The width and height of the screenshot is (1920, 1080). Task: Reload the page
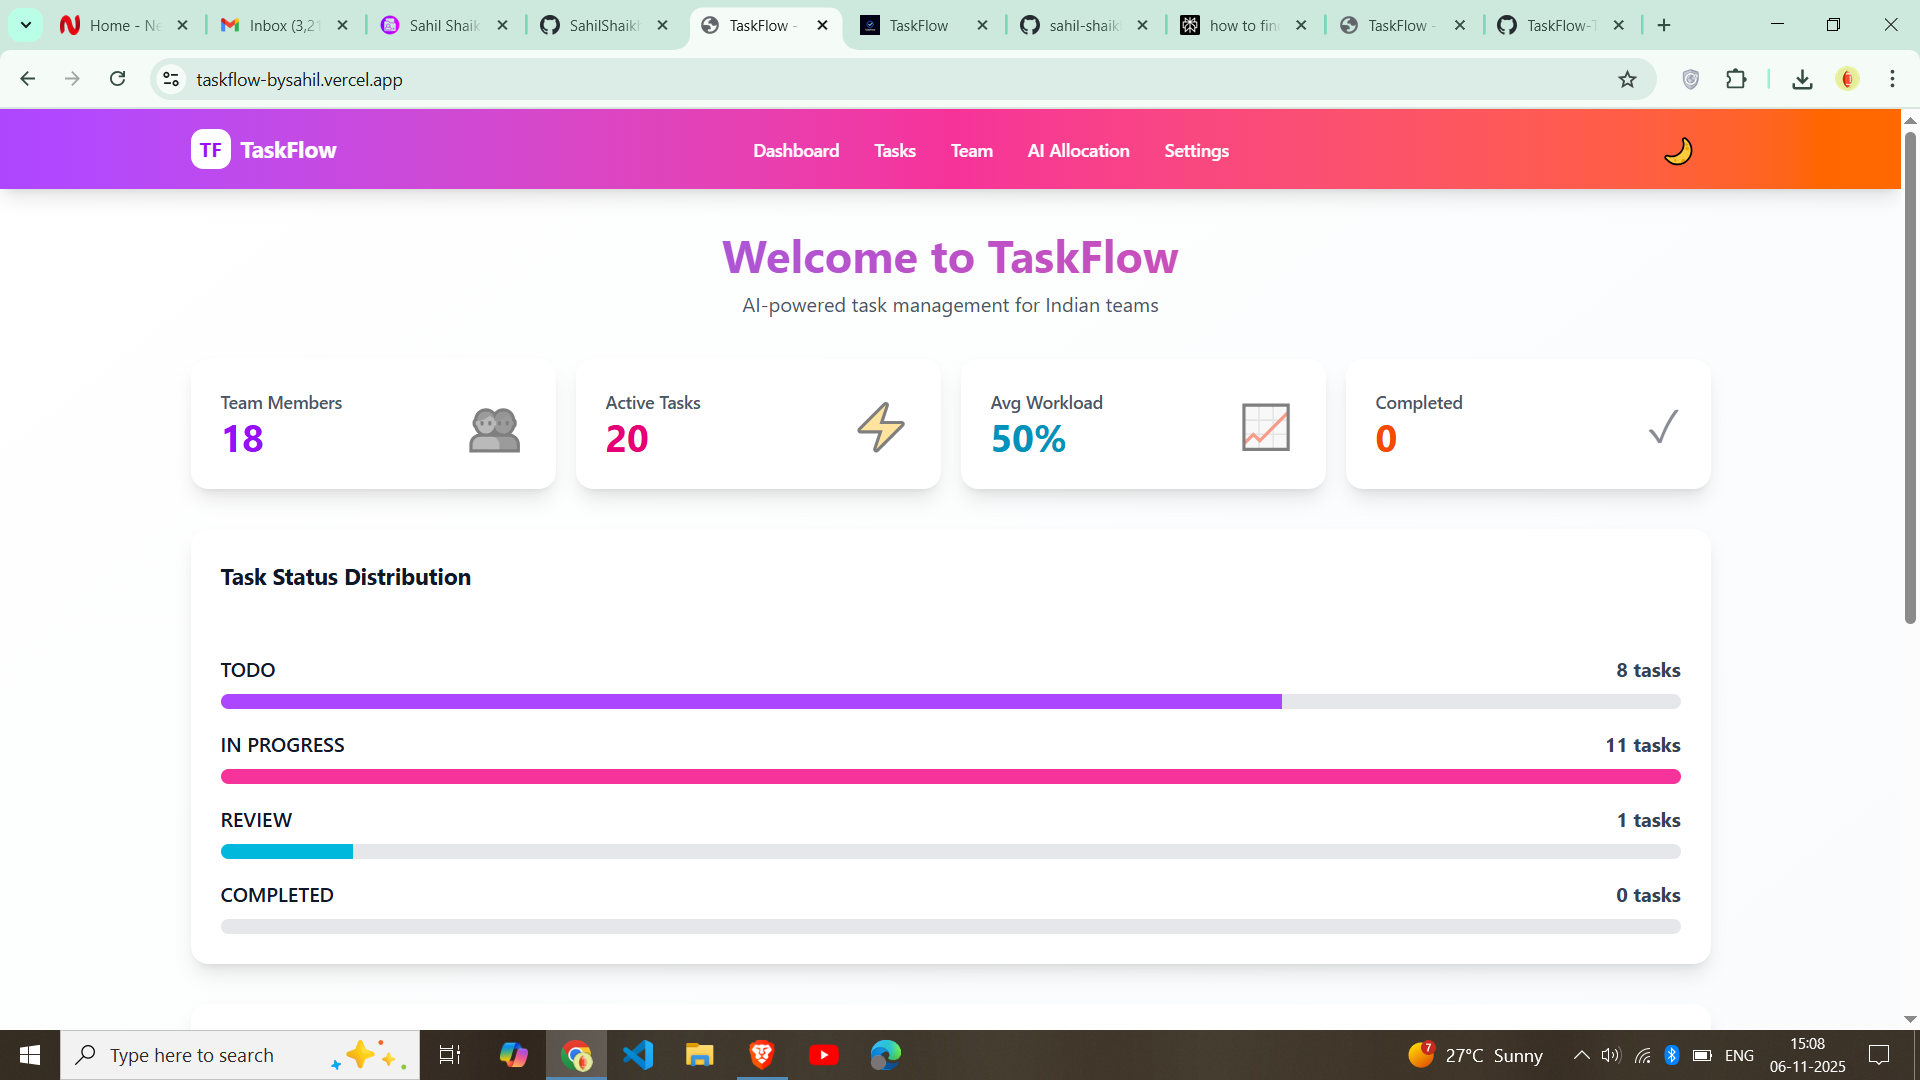tap(117, 79)
